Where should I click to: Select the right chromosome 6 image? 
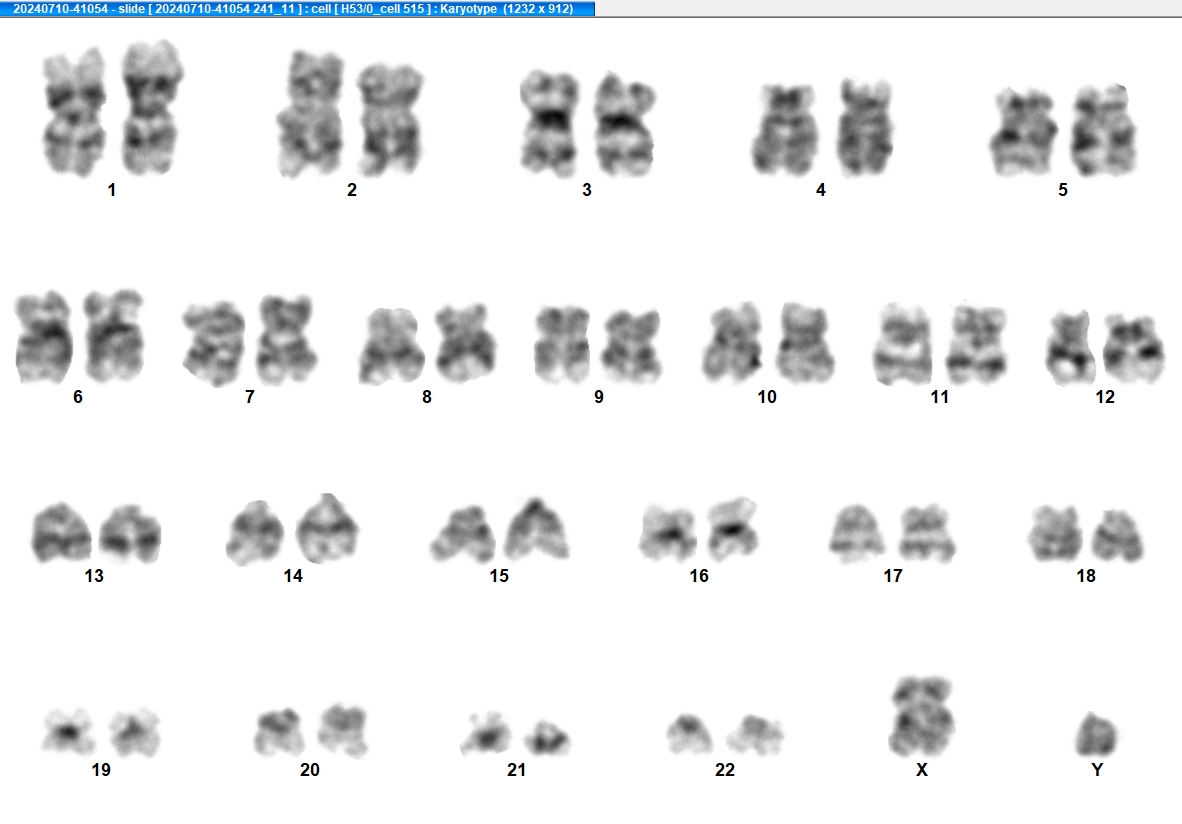pos(114,335)
